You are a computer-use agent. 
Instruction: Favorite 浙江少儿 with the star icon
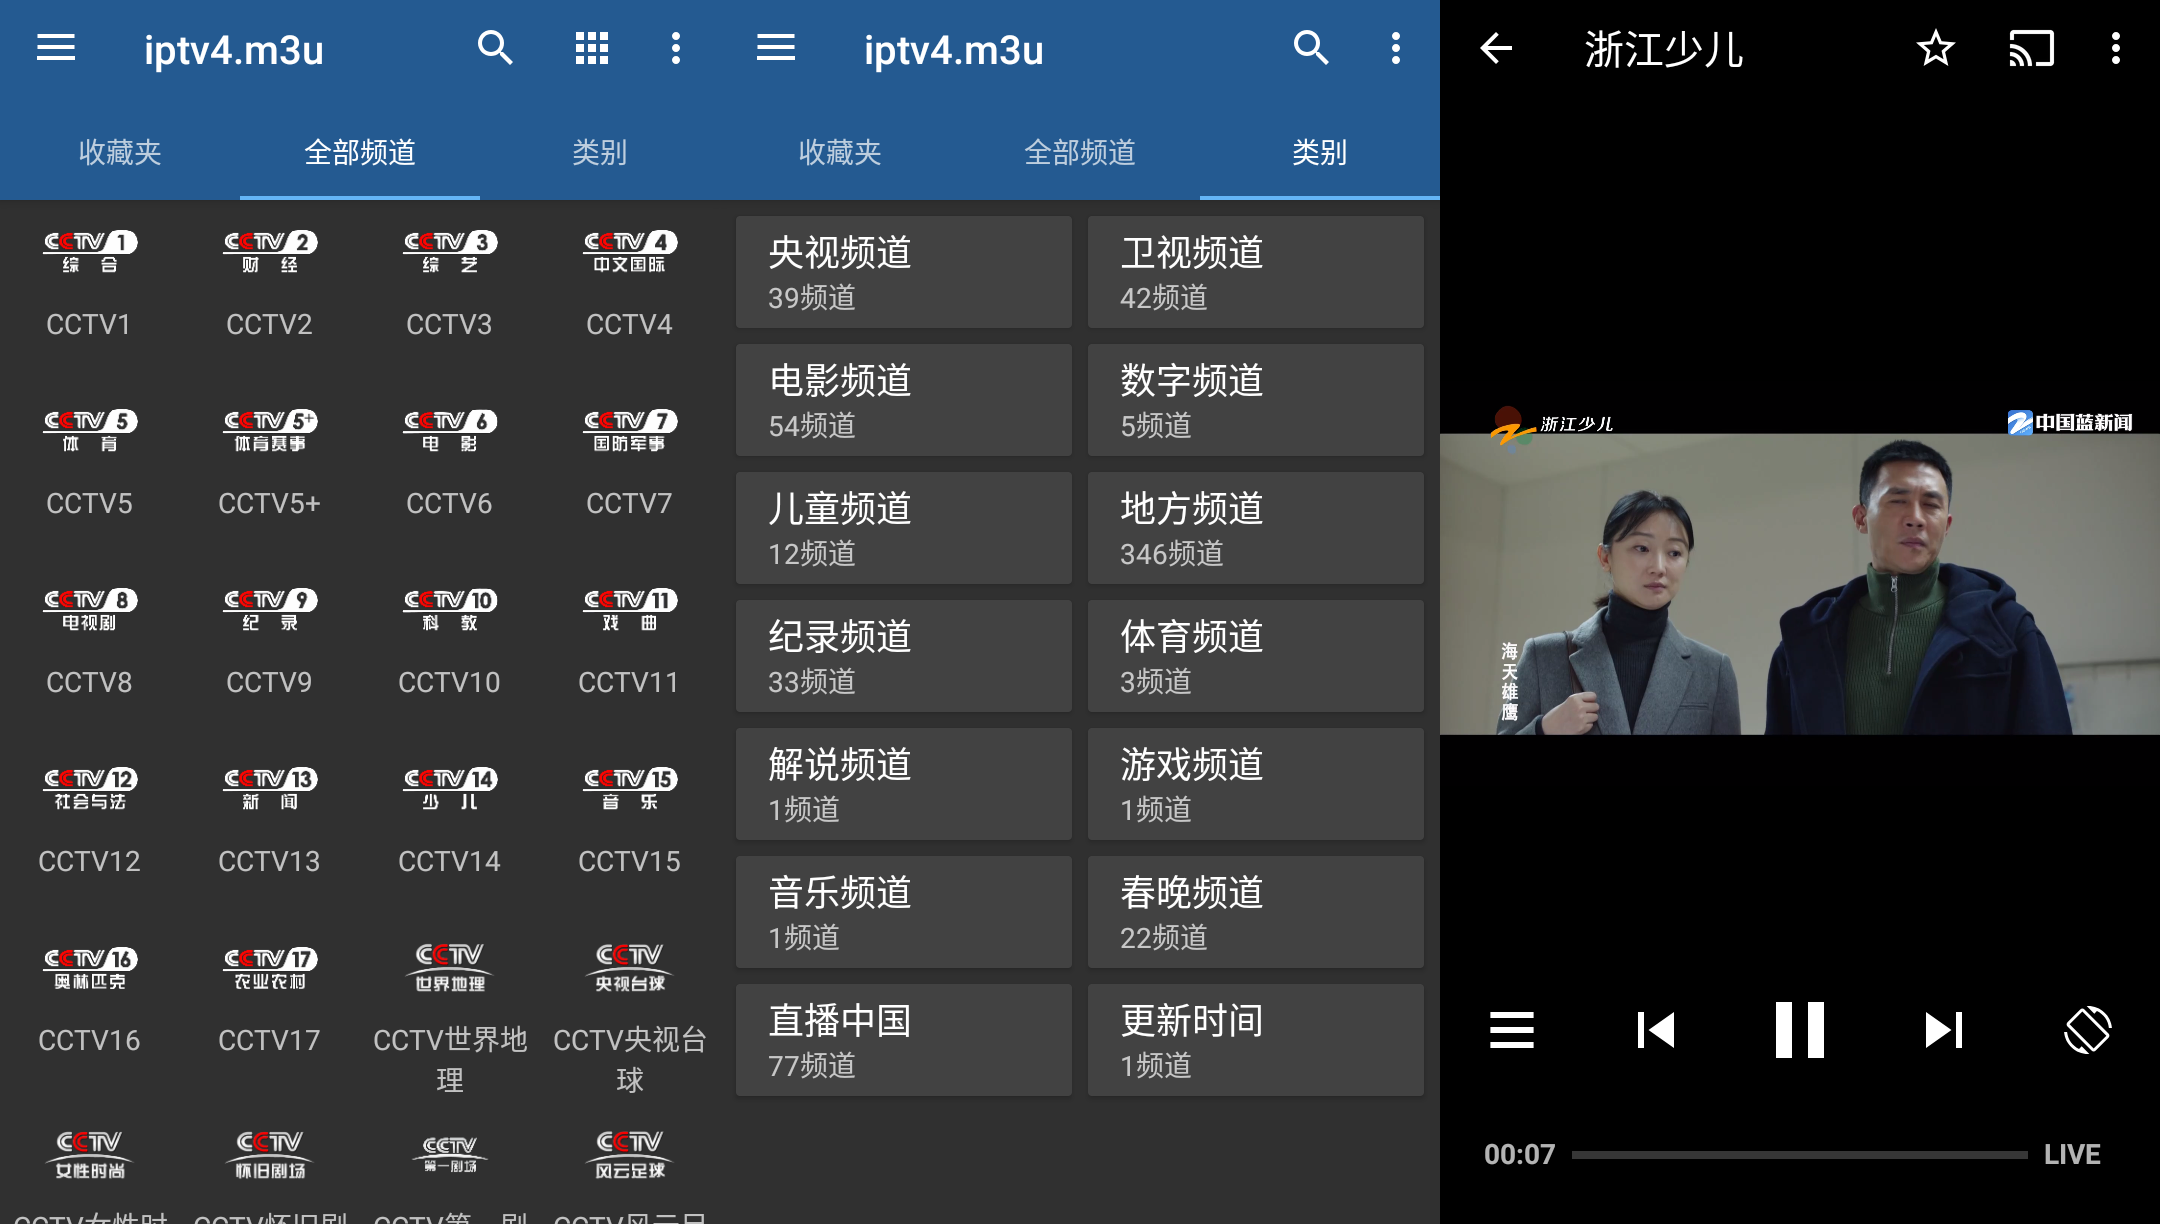click(x=1935, y=49)
